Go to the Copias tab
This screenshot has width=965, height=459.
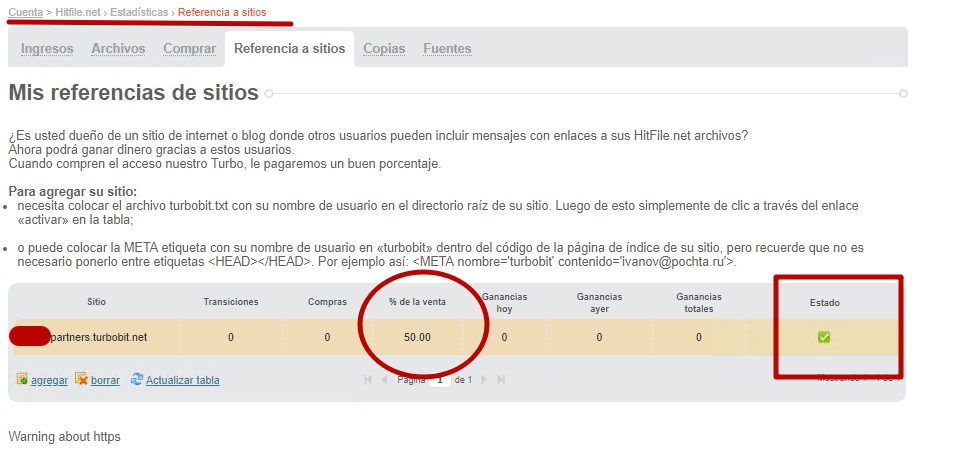point(384,49)
